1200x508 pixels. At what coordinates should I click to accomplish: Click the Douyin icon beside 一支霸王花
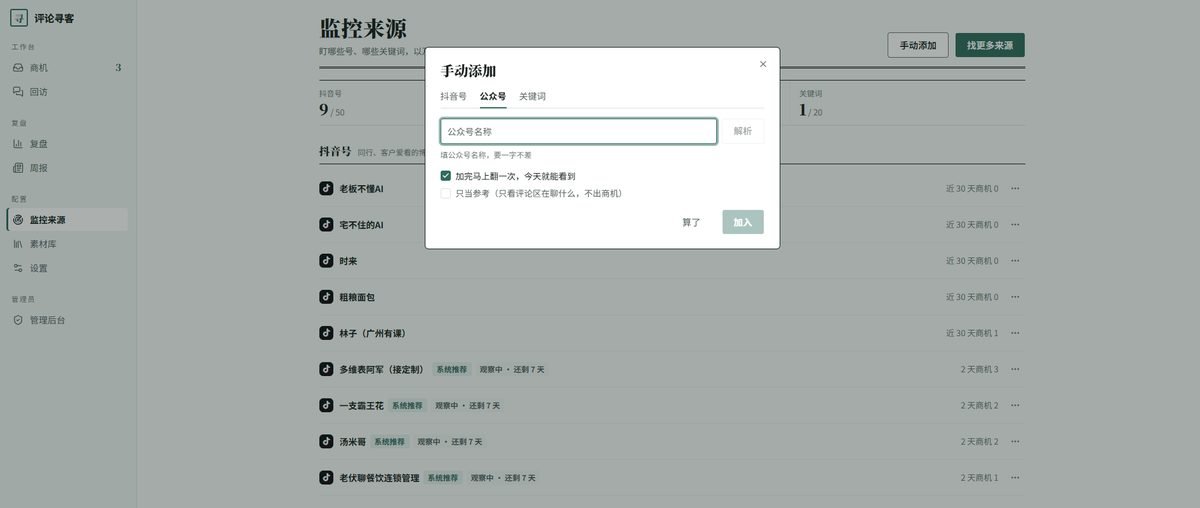pos(326,405)
